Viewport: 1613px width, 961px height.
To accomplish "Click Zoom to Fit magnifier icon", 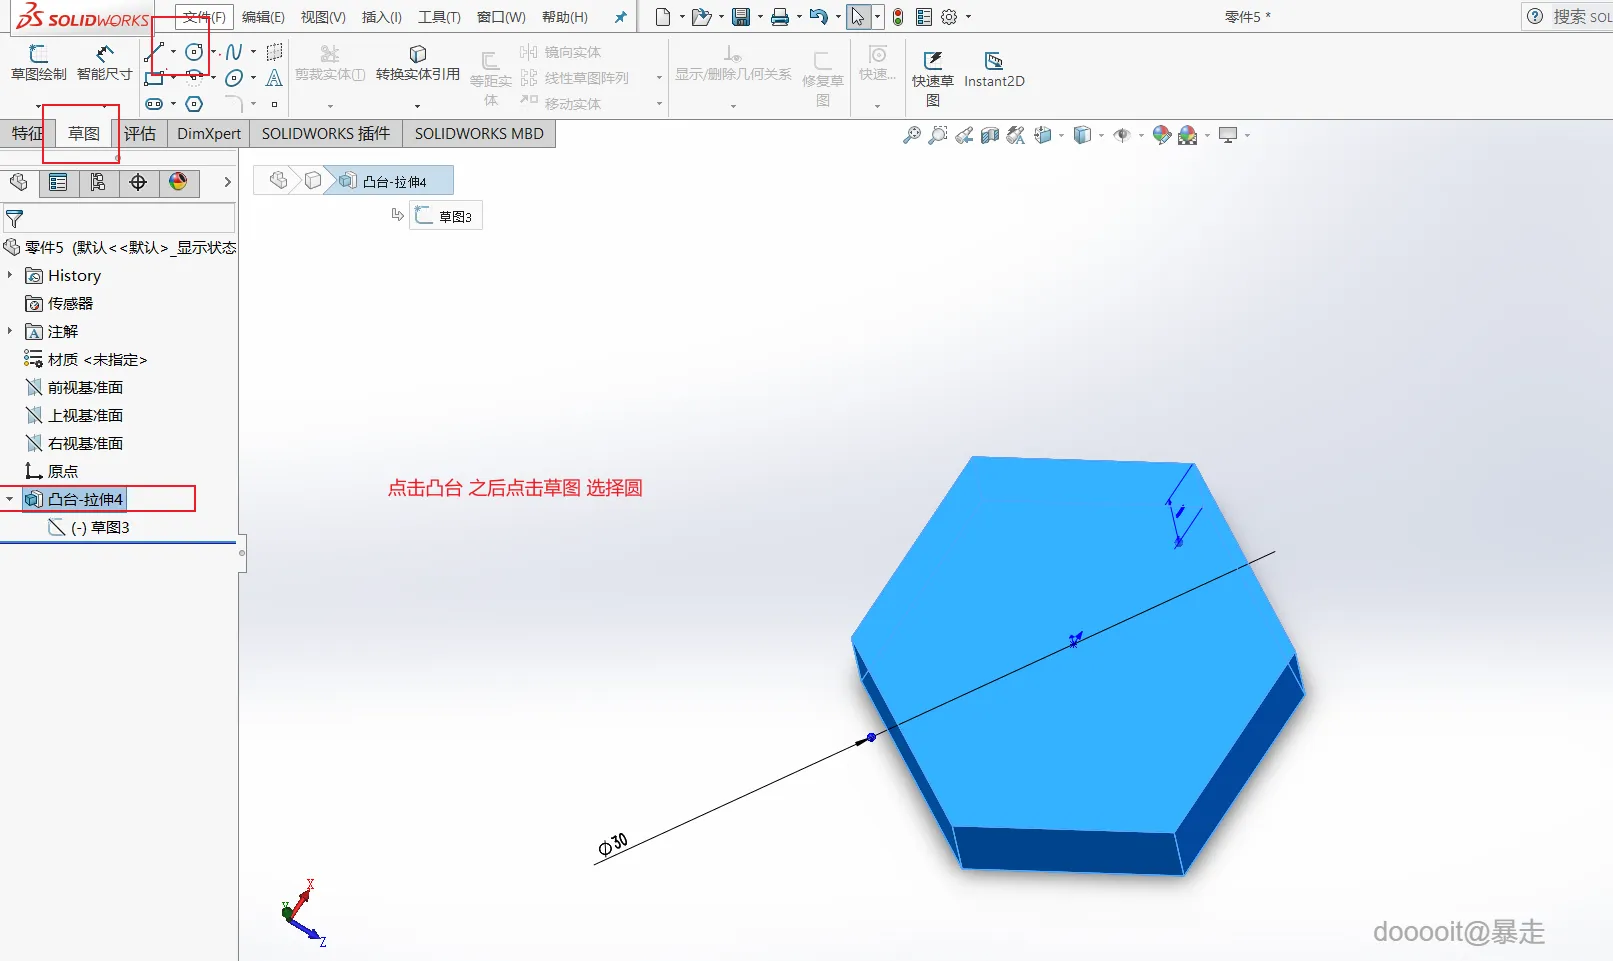I will click(x=912, y=135).
